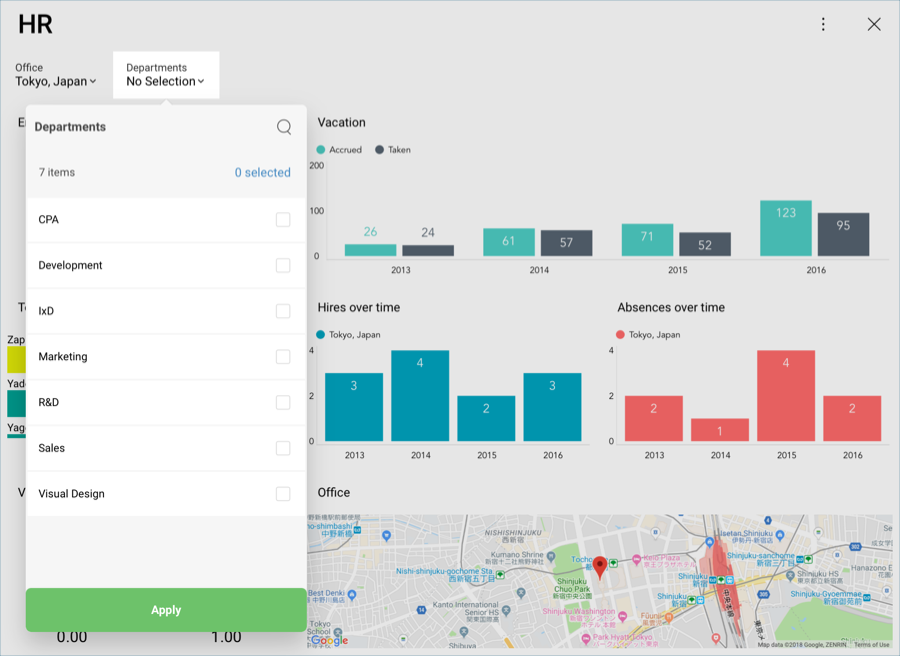
Task: Expand the Office Tokyo, Japan dropdown
Action: [x=56, y=82]
